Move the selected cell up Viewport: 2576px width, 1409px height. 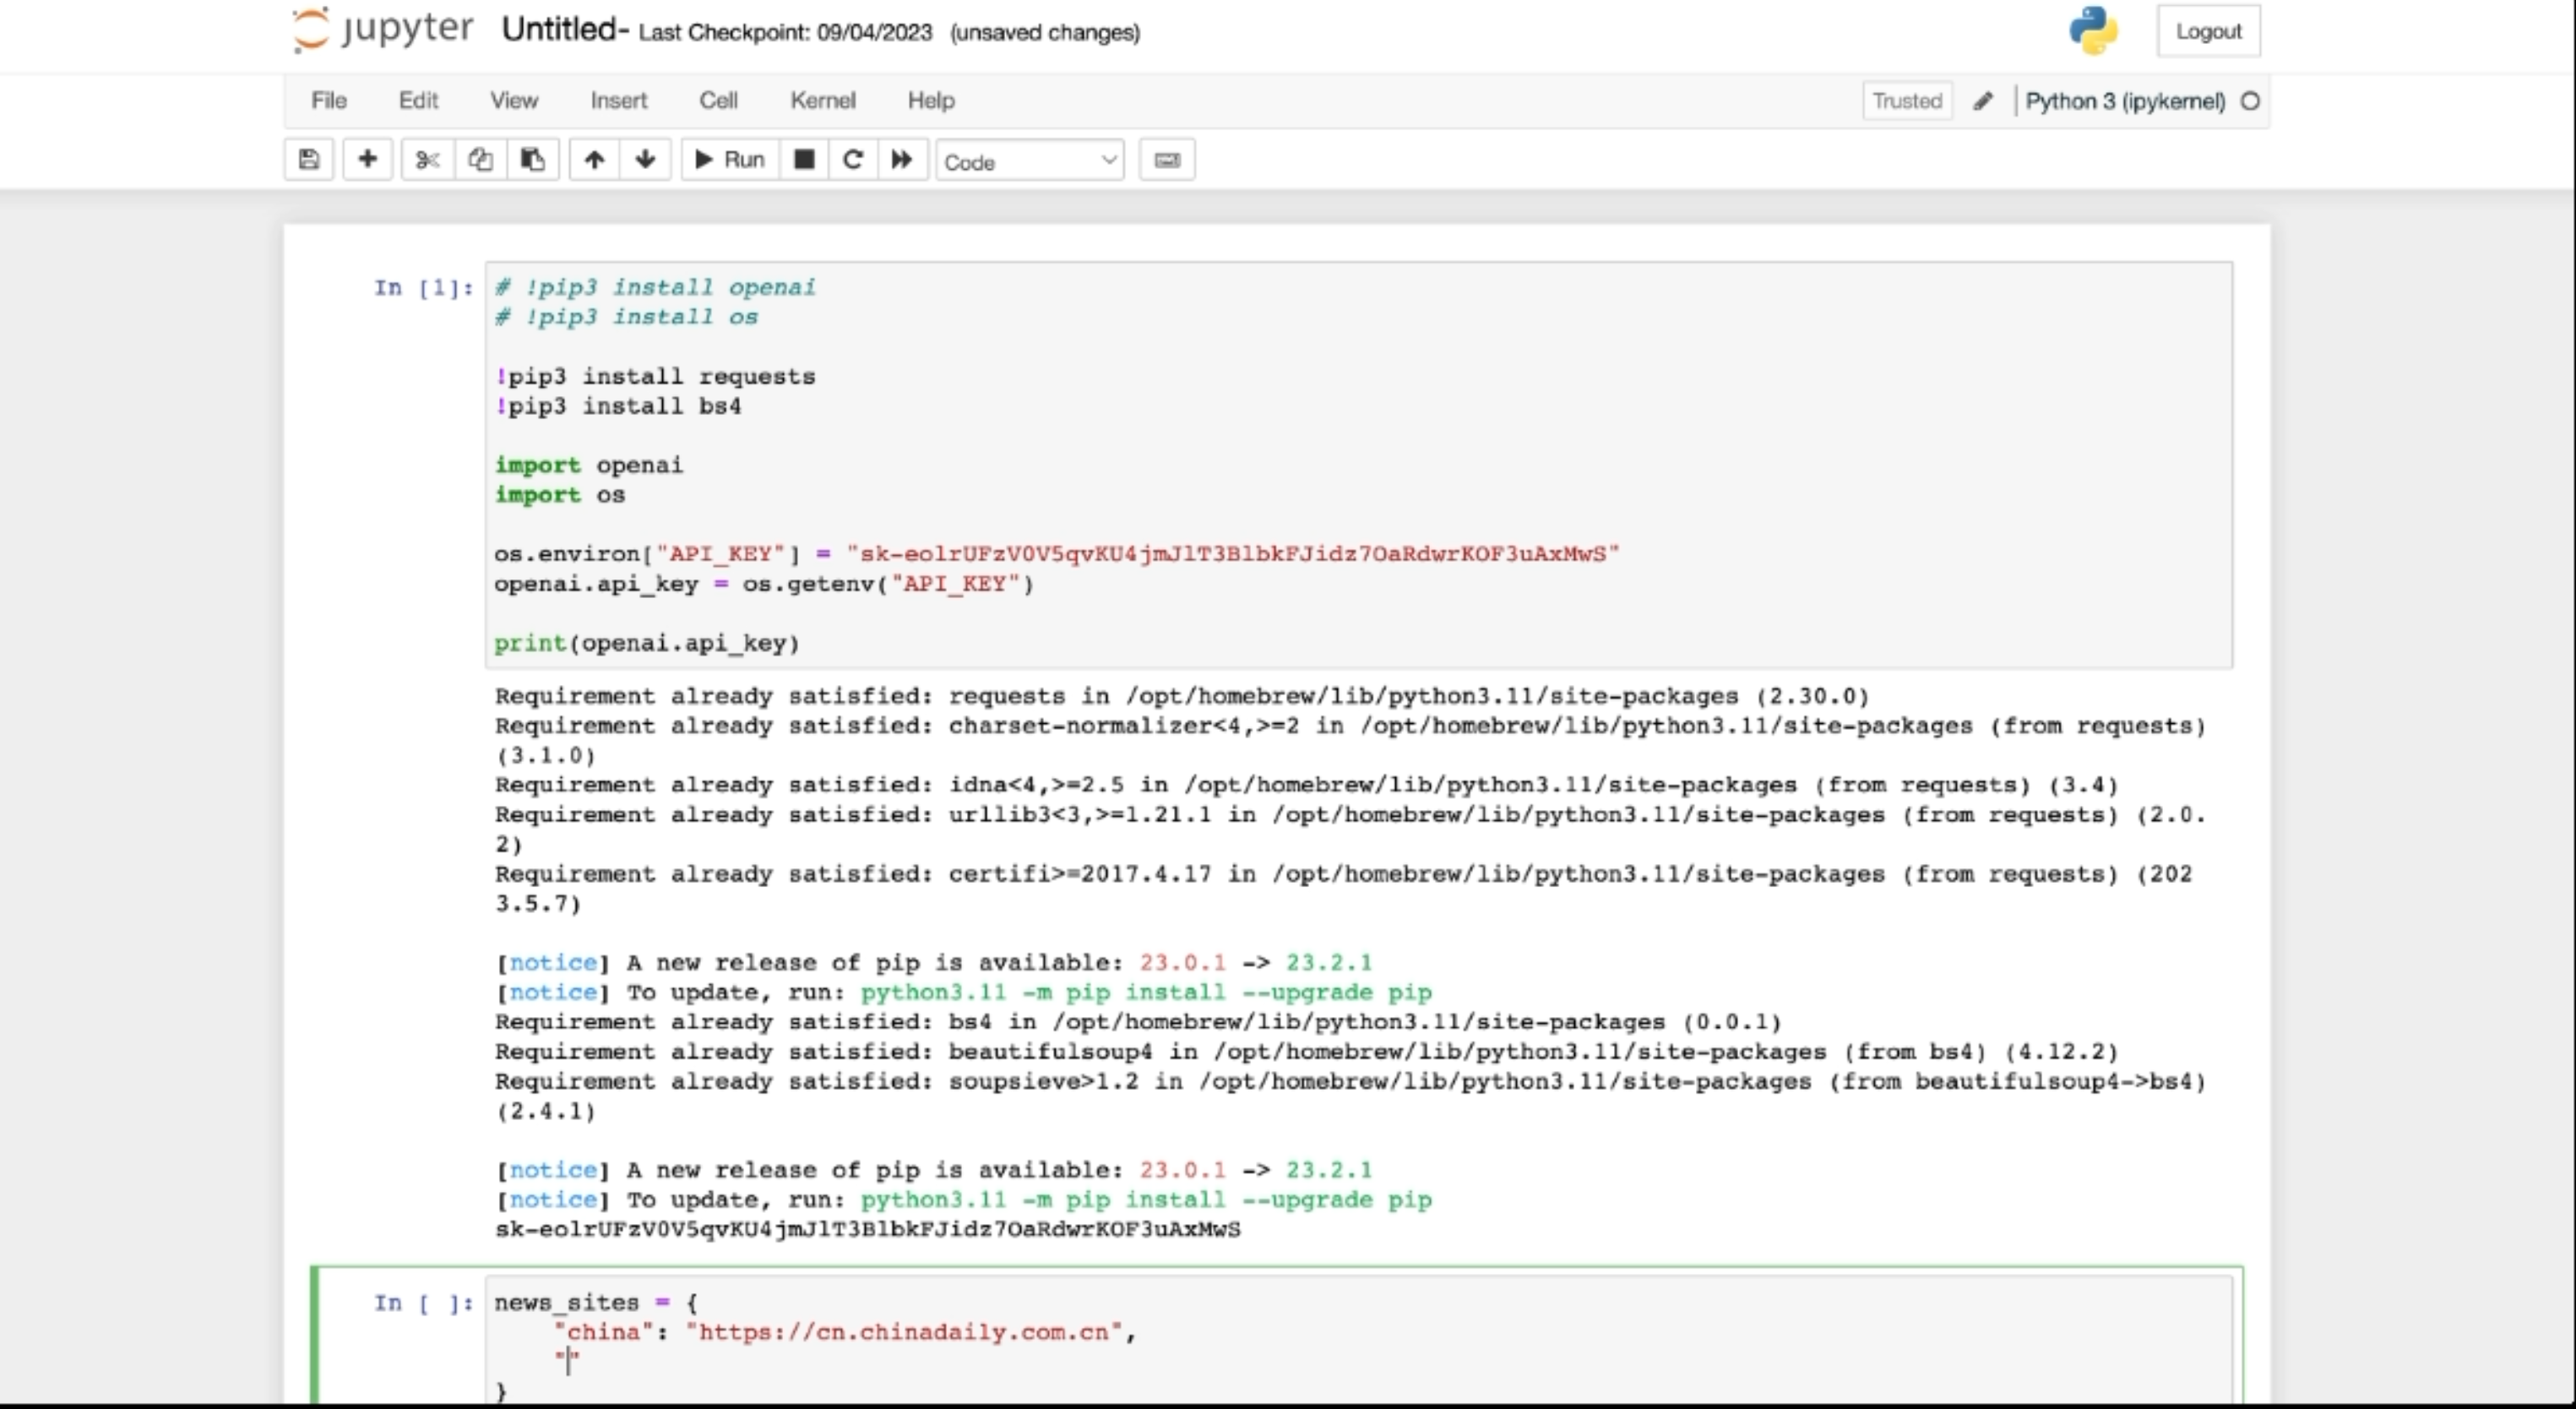tap(595, 160)
